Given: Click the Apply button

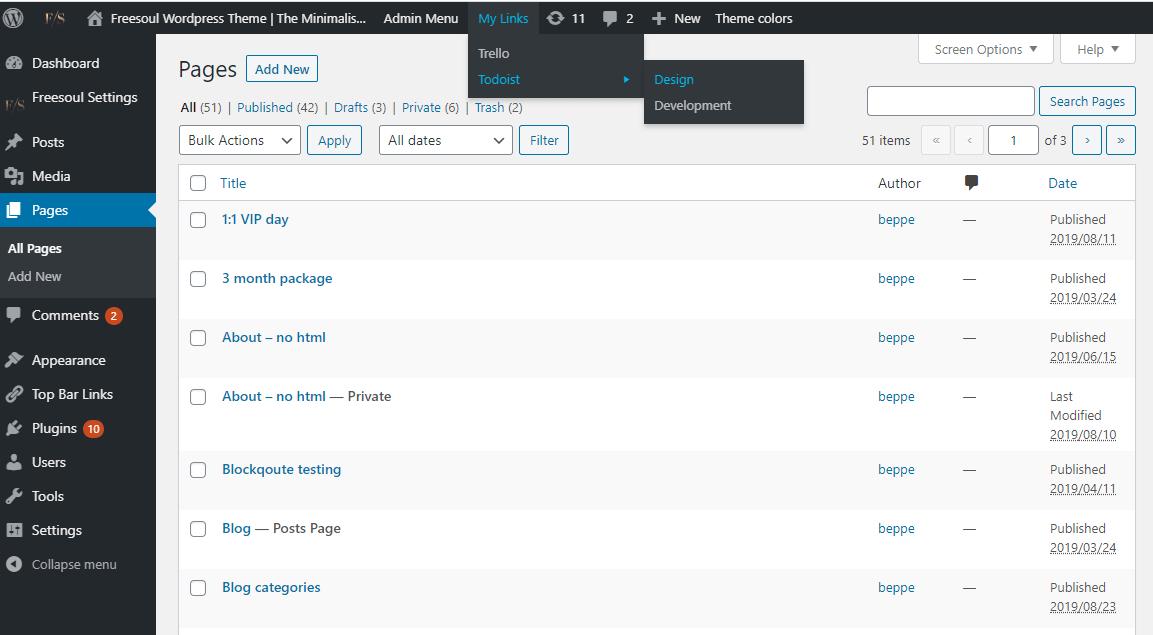Looking at the screenshot, I should click(x=335, y=140).
